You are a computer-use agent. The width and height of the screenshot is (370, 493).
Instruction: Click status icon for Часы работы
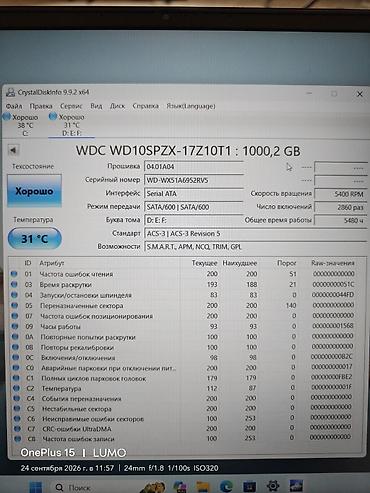(15, 326)
